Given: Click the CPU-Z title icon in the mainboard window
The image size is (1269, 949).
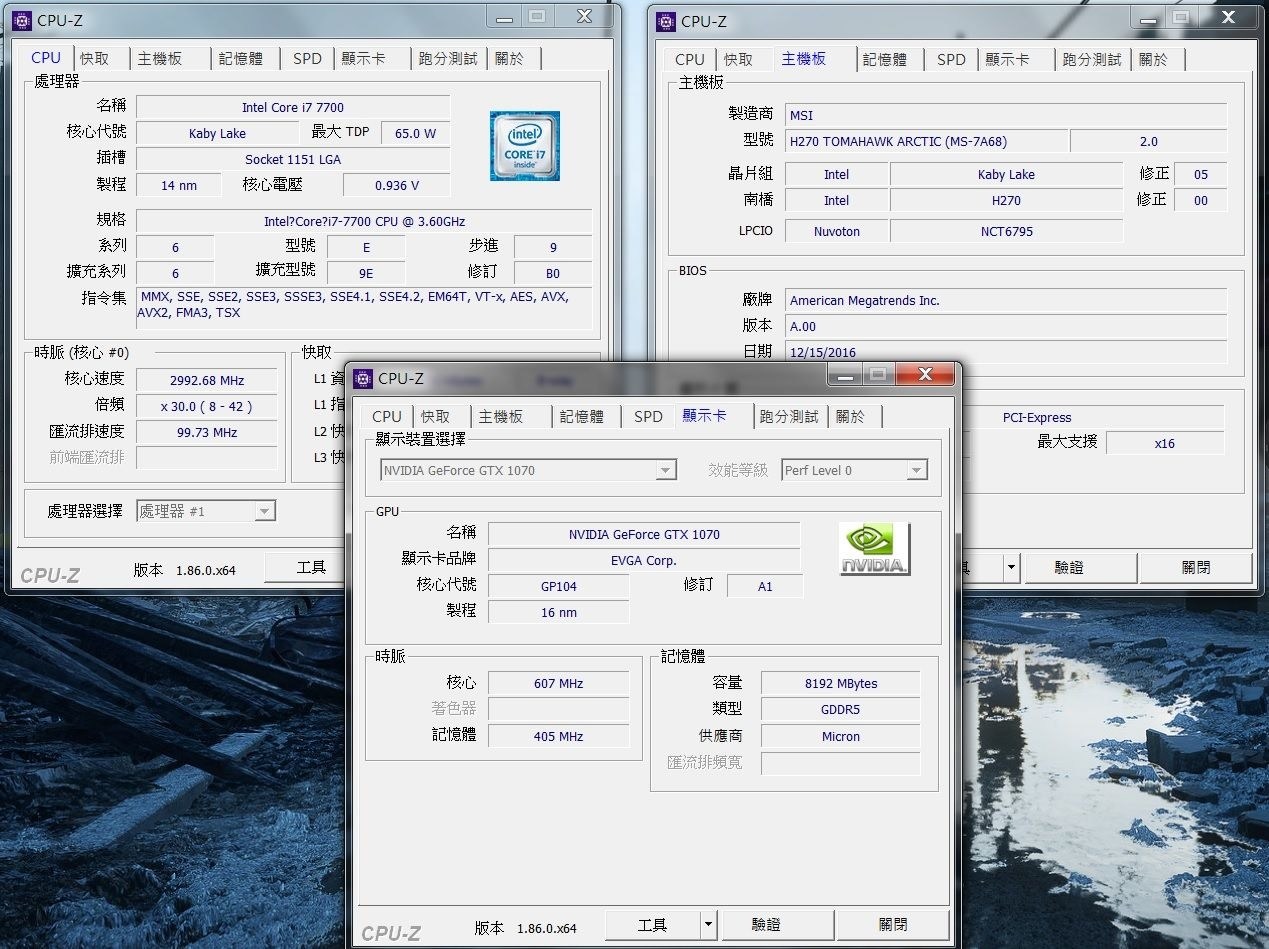Looking at the screenshot, I should coord(666,21).
